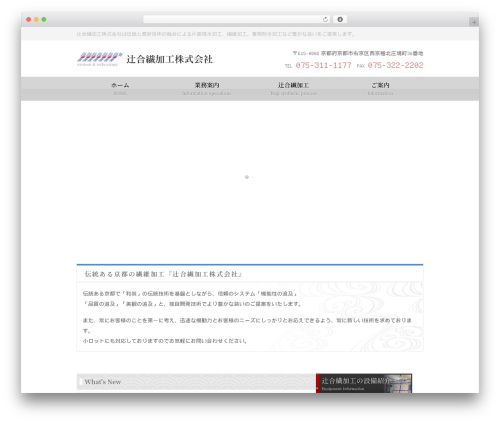Click the gray tagline text at the page top
Viewport: 500px width, 423px height.
(216, 34)
